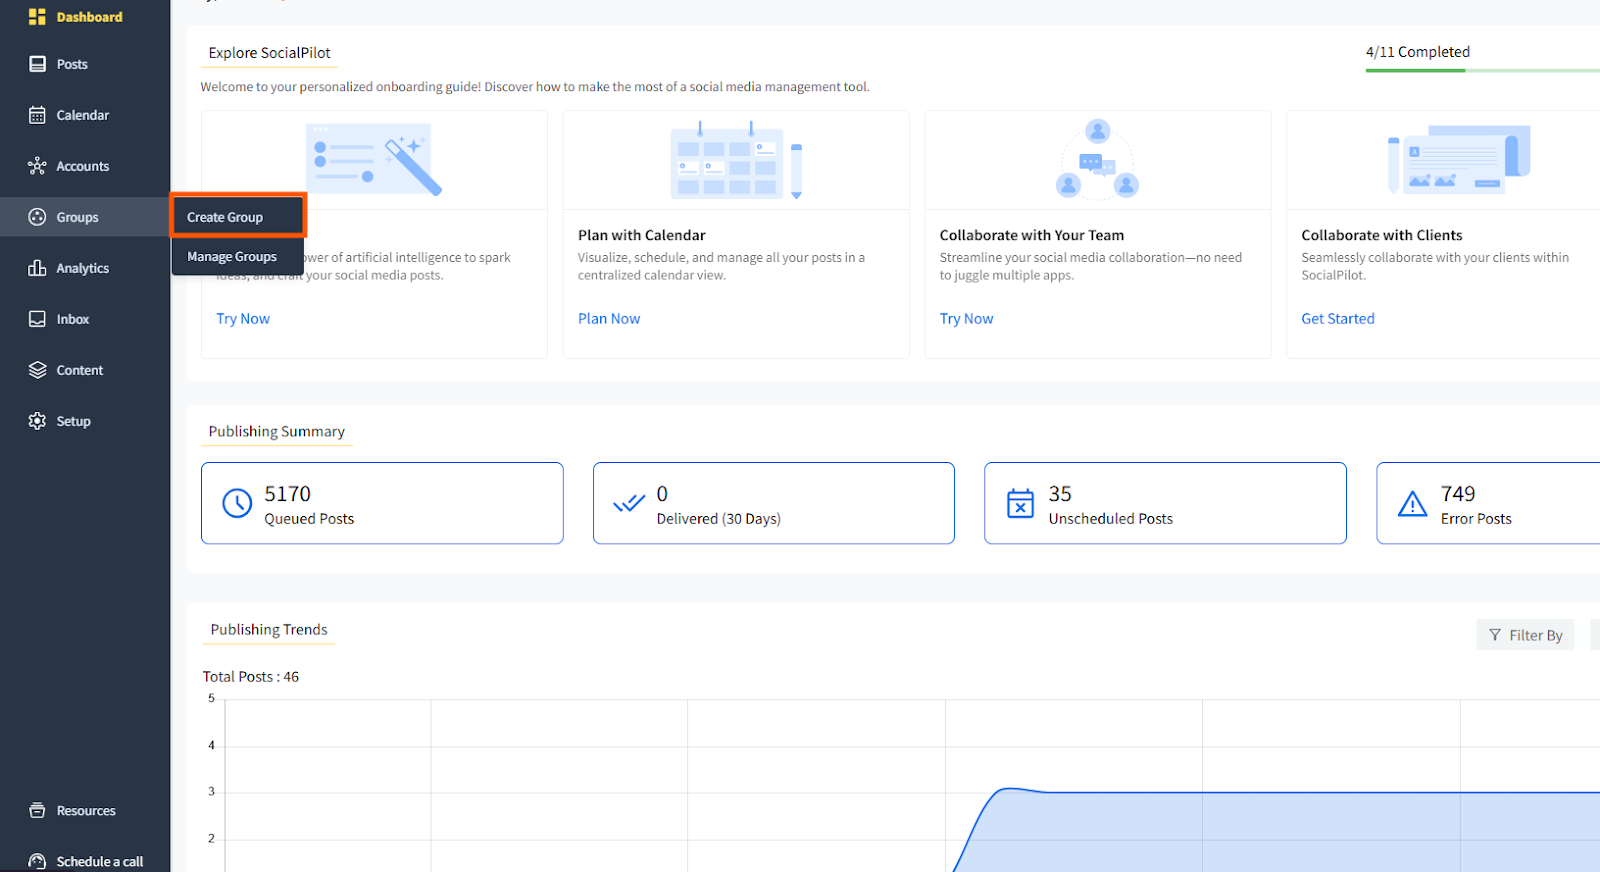1600x872 pixels.
Task: Open the Analytics section
Action: click(85, 268)
